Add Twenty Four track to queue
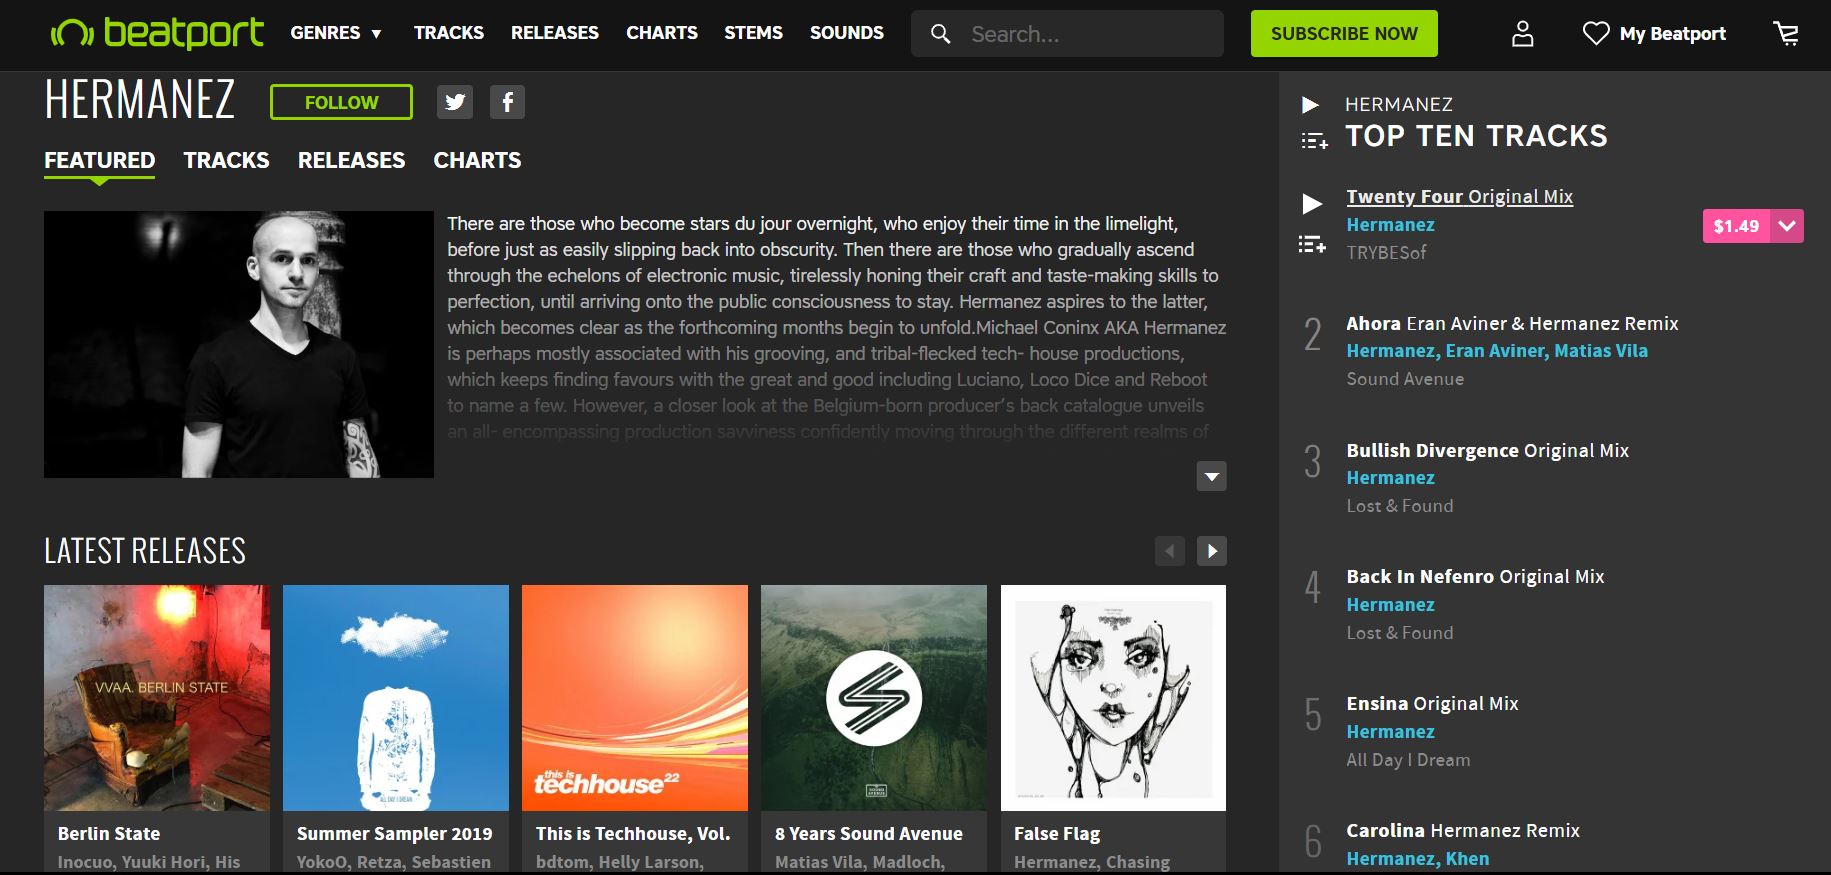The width and height of the screenshot is (1831, 875). [x=1312, y=244]
